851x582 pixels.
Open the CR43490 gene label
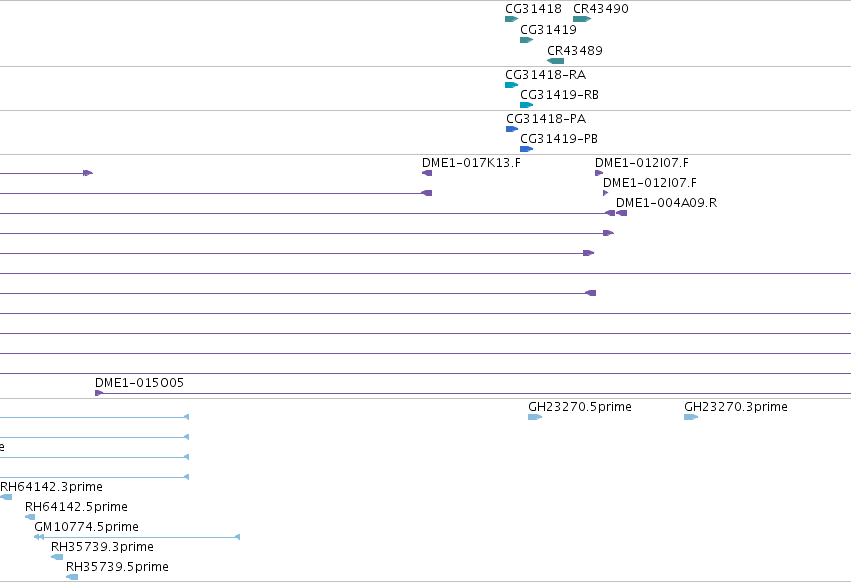601,9
